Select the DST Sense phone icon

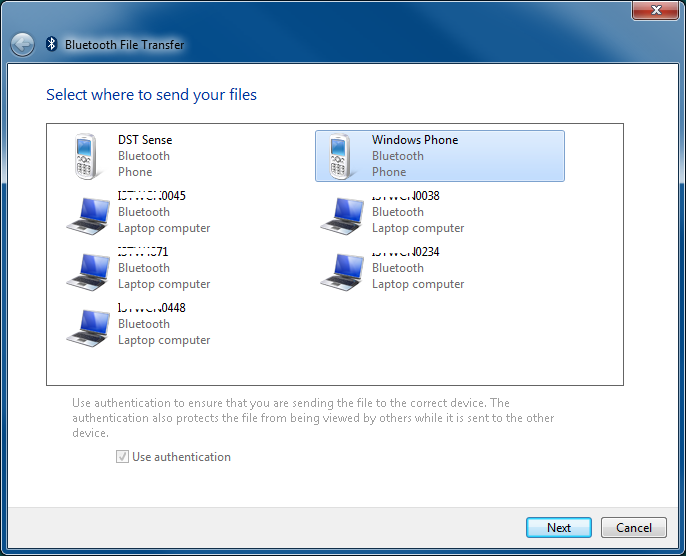[86, 157]
